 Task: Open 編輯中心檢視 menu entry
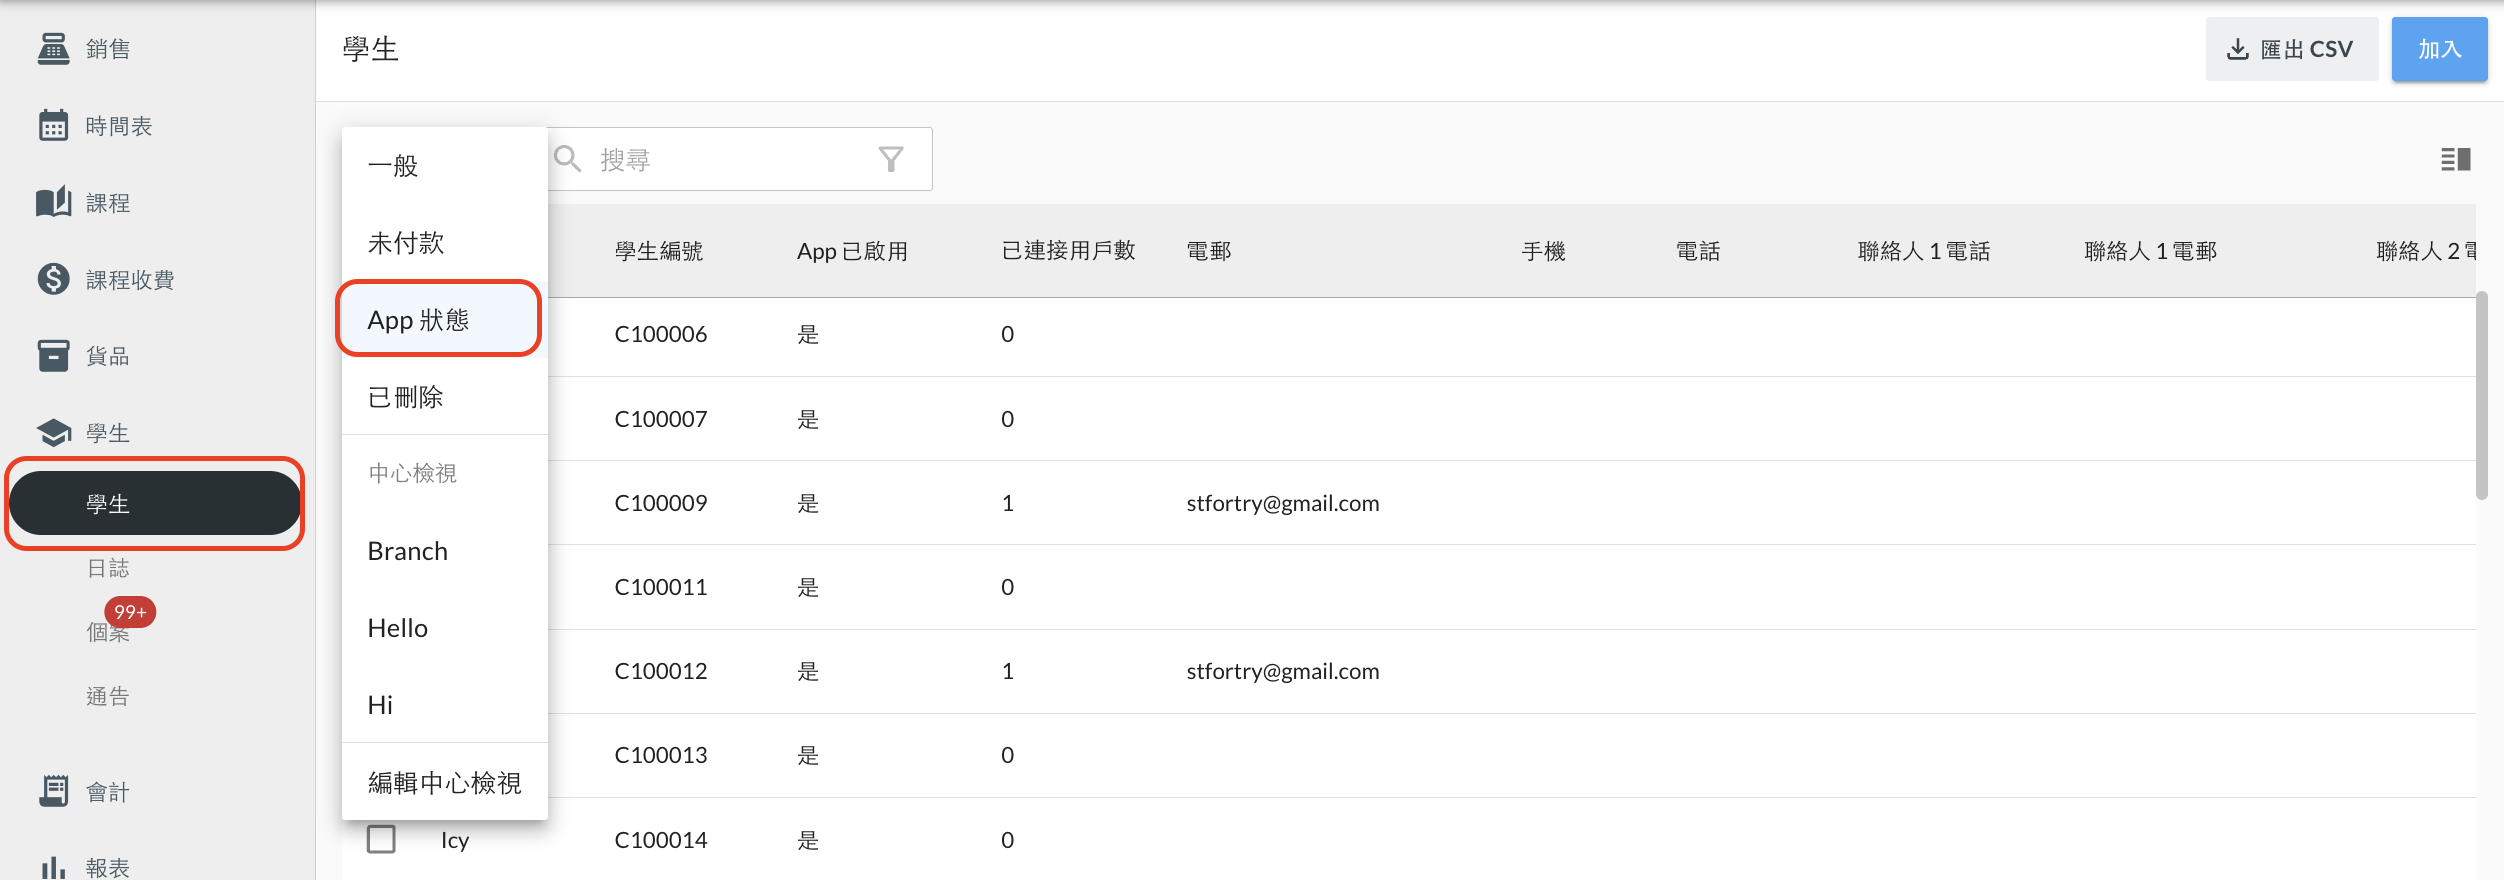(445, 782)
